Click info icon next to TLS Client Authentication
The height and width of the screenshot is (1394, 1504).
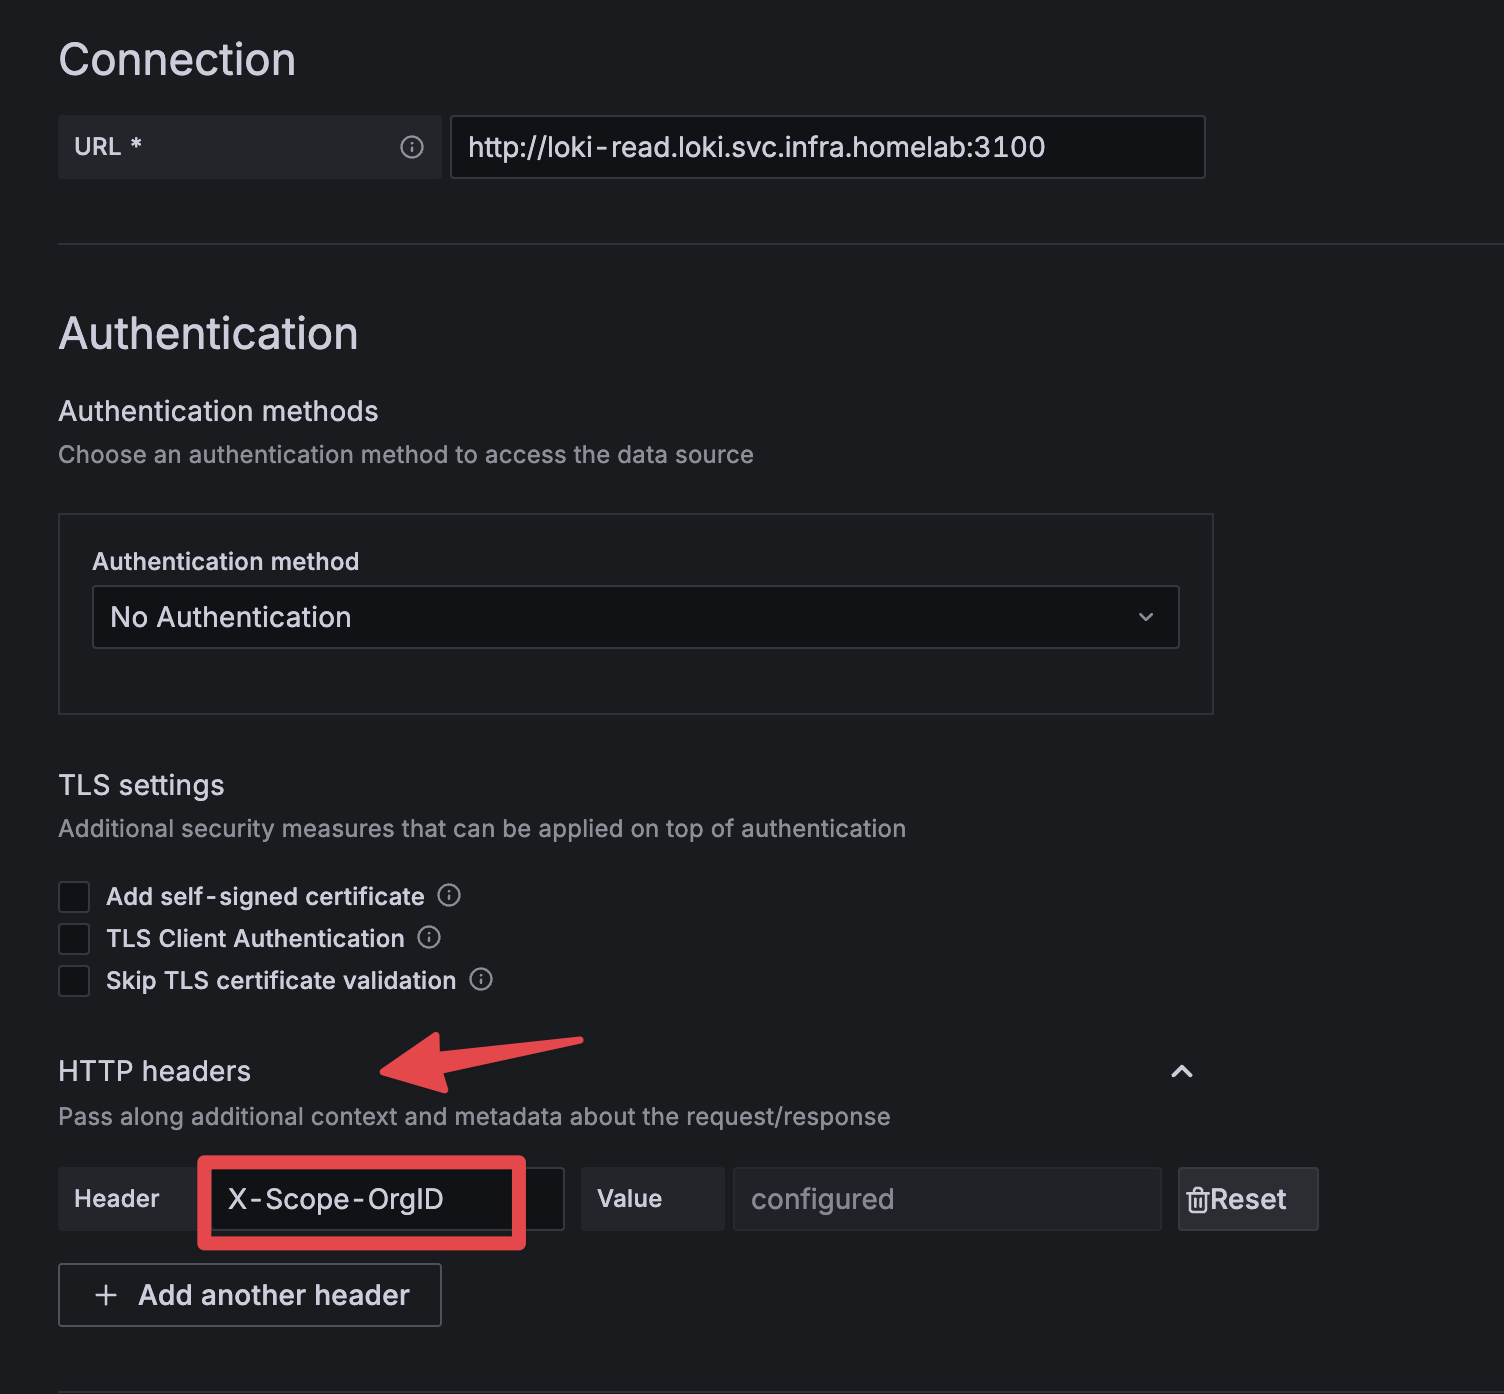coord(429,937)
